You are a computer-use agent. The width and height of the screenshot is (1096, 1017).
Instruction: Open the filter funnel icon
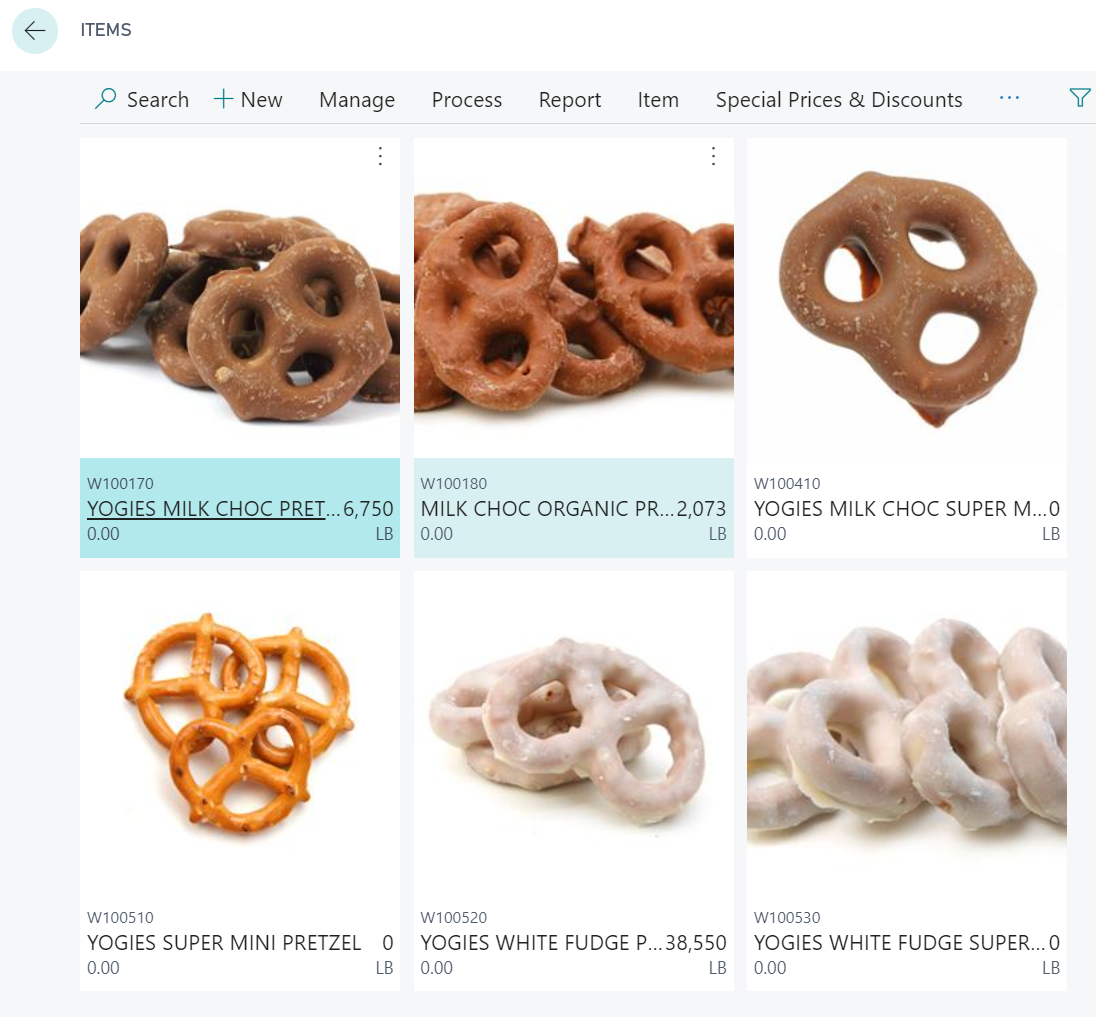click(1080, 98)
